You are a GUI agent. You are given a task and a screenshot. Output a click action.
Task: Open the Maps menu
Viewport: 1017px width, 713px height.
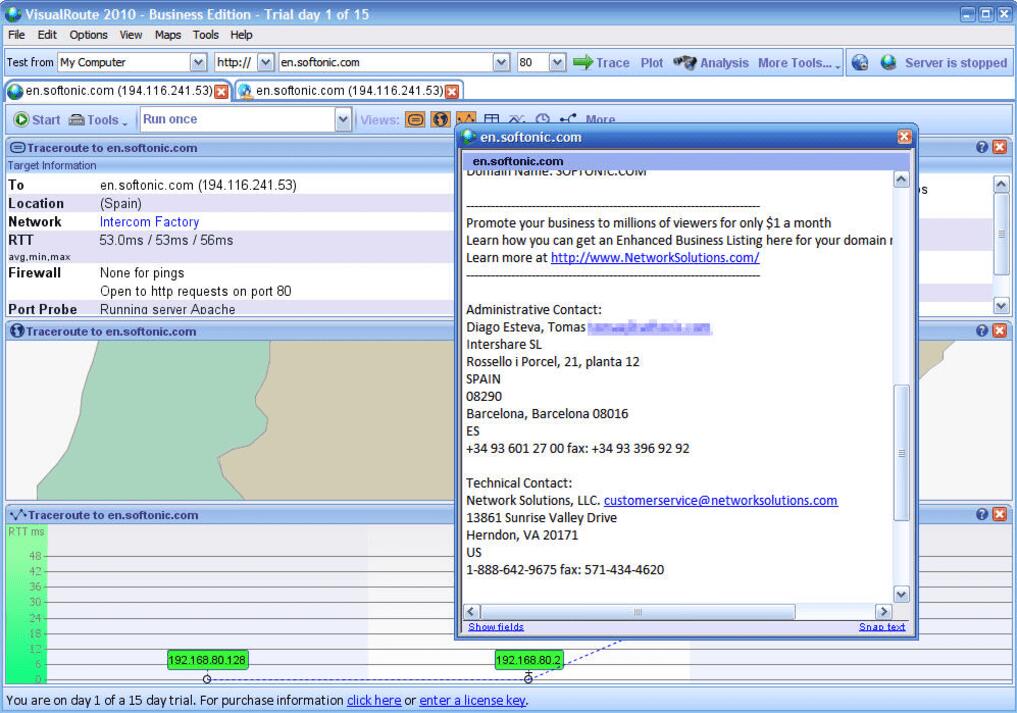[x=167, y=35]
